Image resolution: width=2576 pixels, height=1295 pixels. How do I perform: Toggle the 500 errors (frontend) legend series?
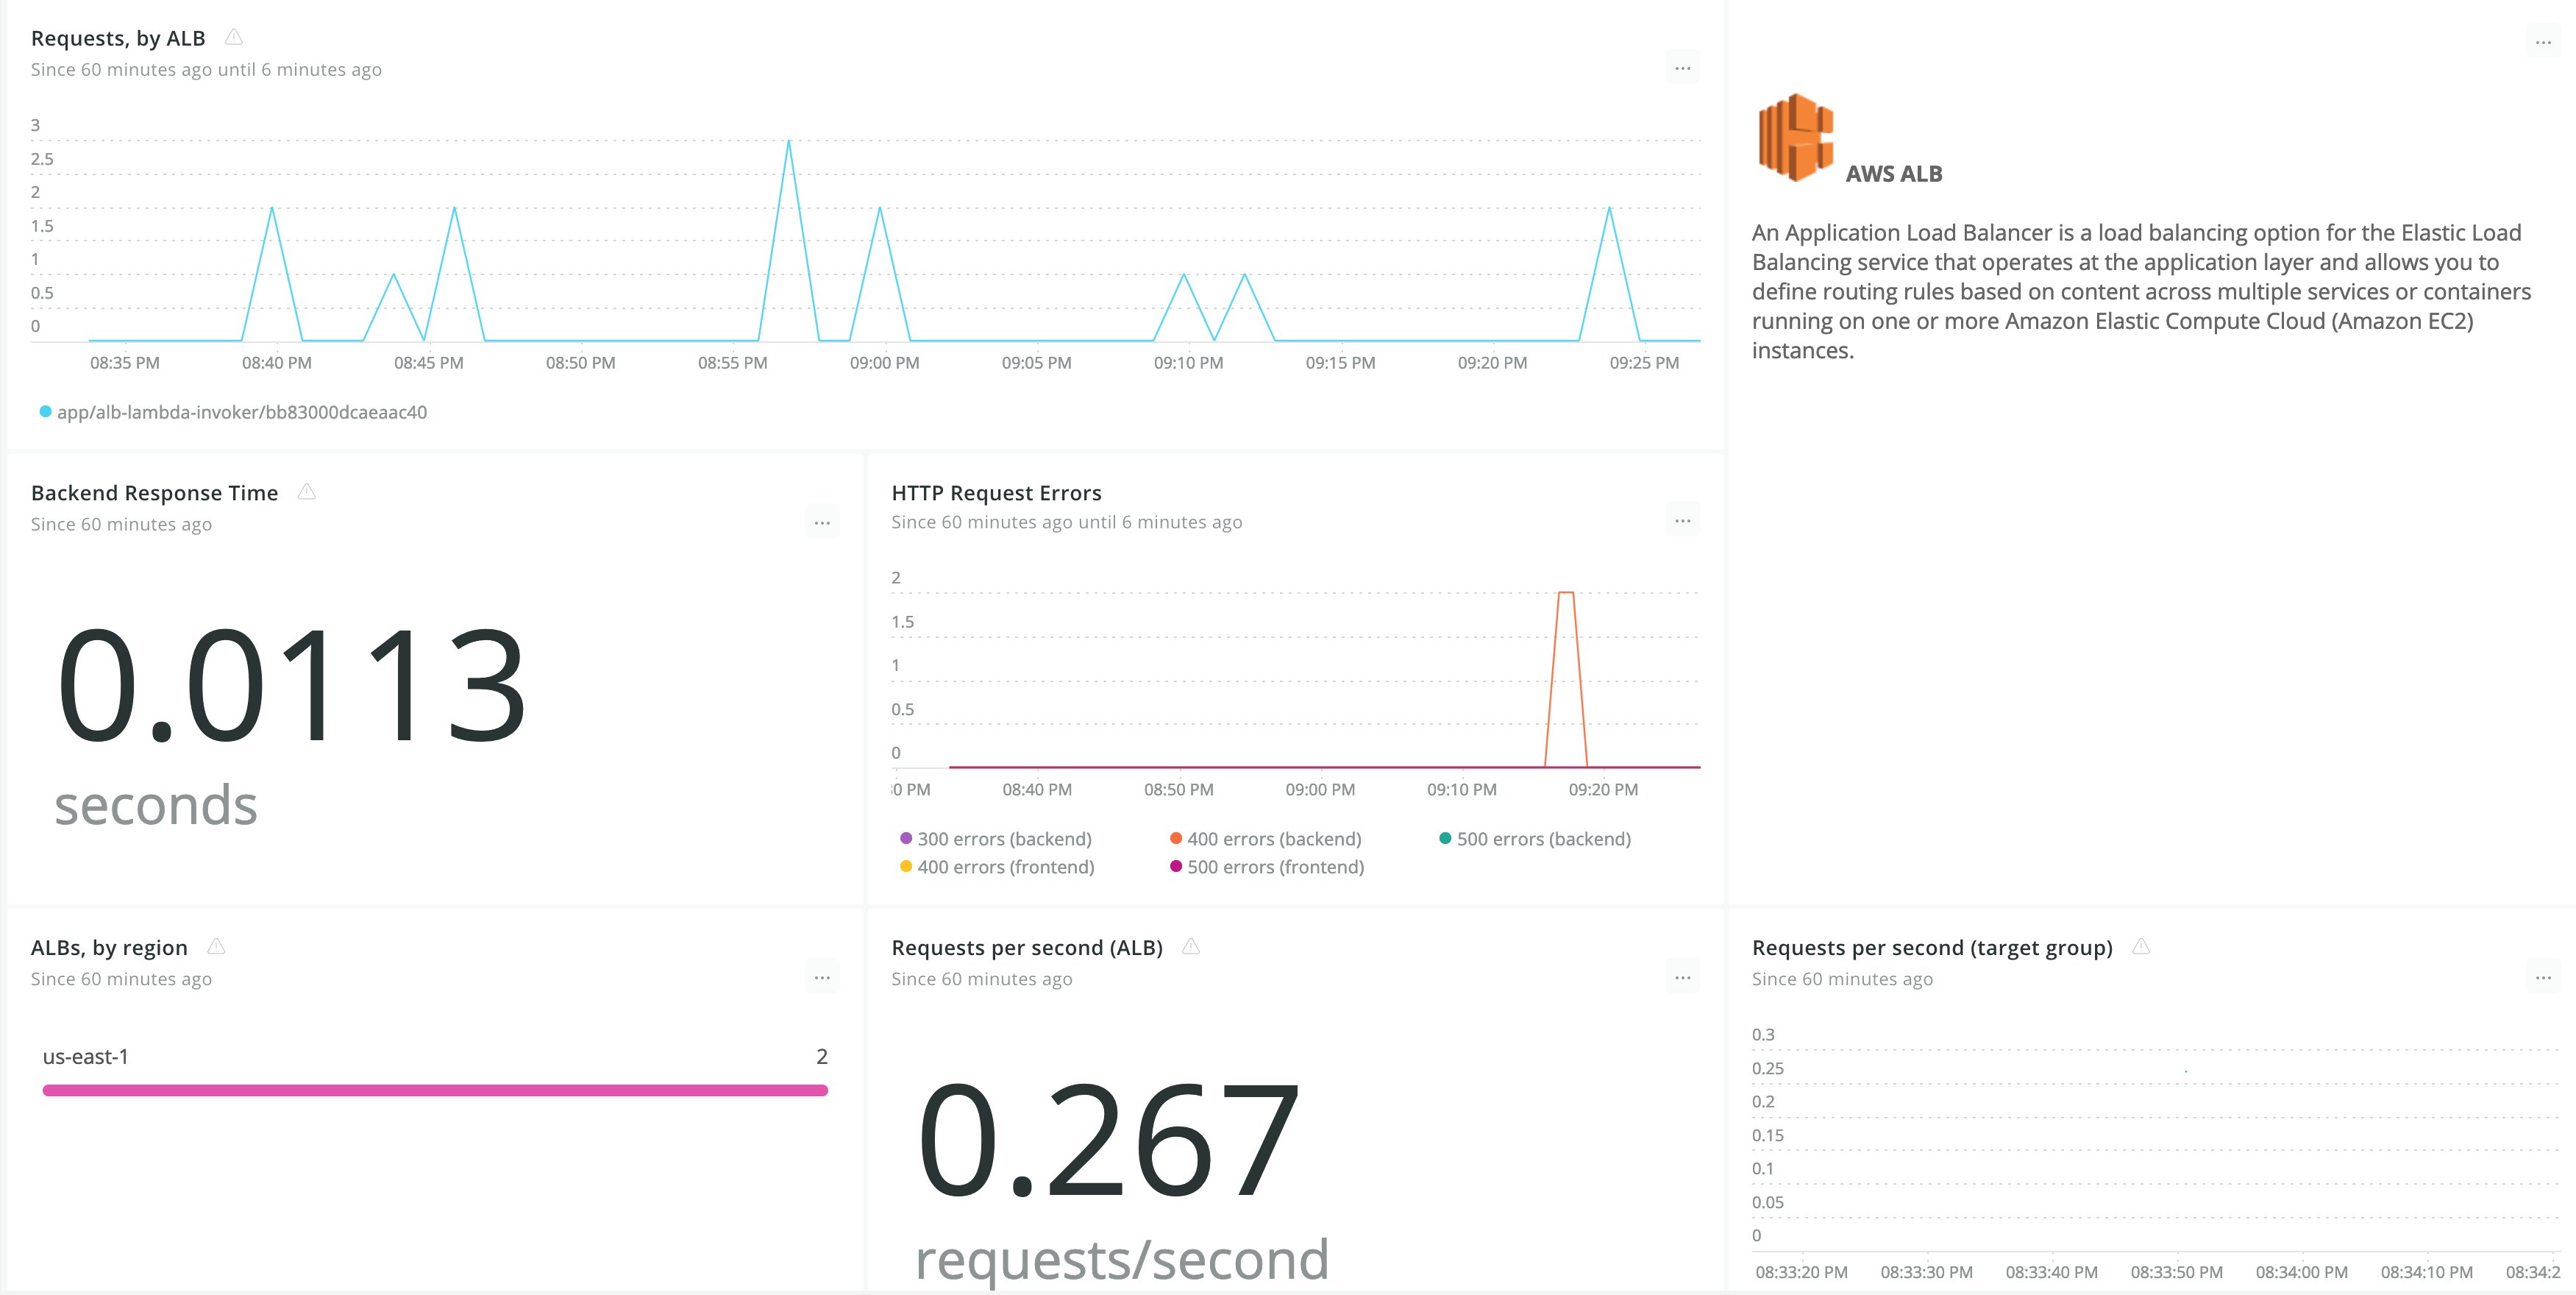pyautogui.click(x=1274, y=867)
